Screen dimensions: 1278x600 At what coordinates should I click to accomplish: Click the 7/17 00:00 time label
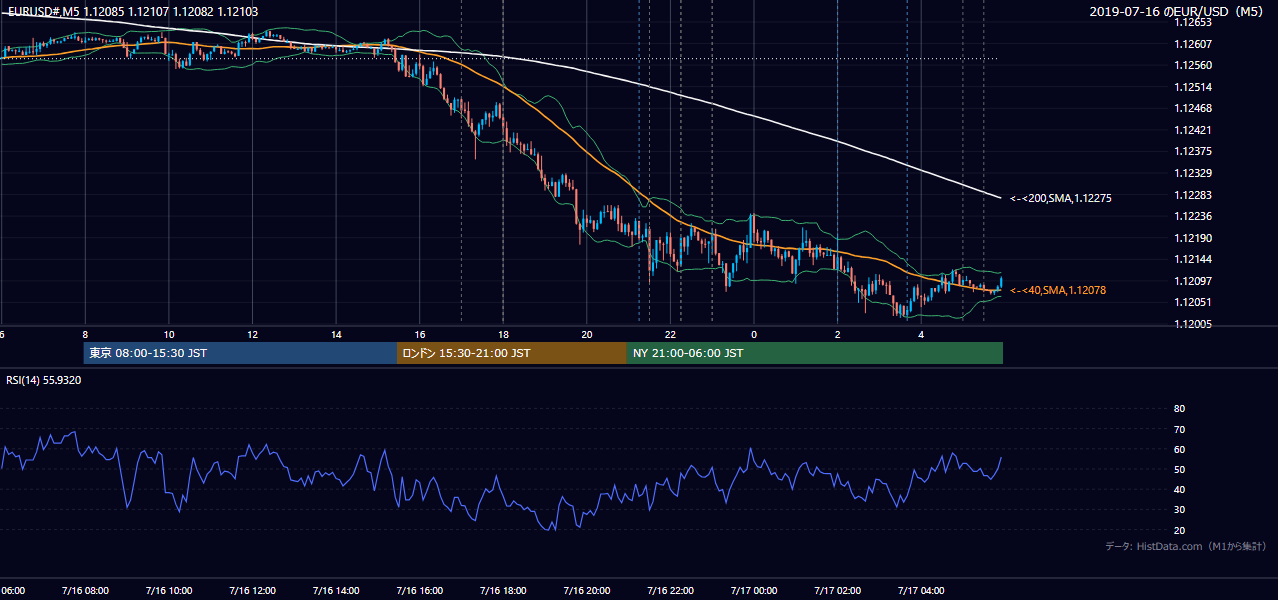point(754,590)
